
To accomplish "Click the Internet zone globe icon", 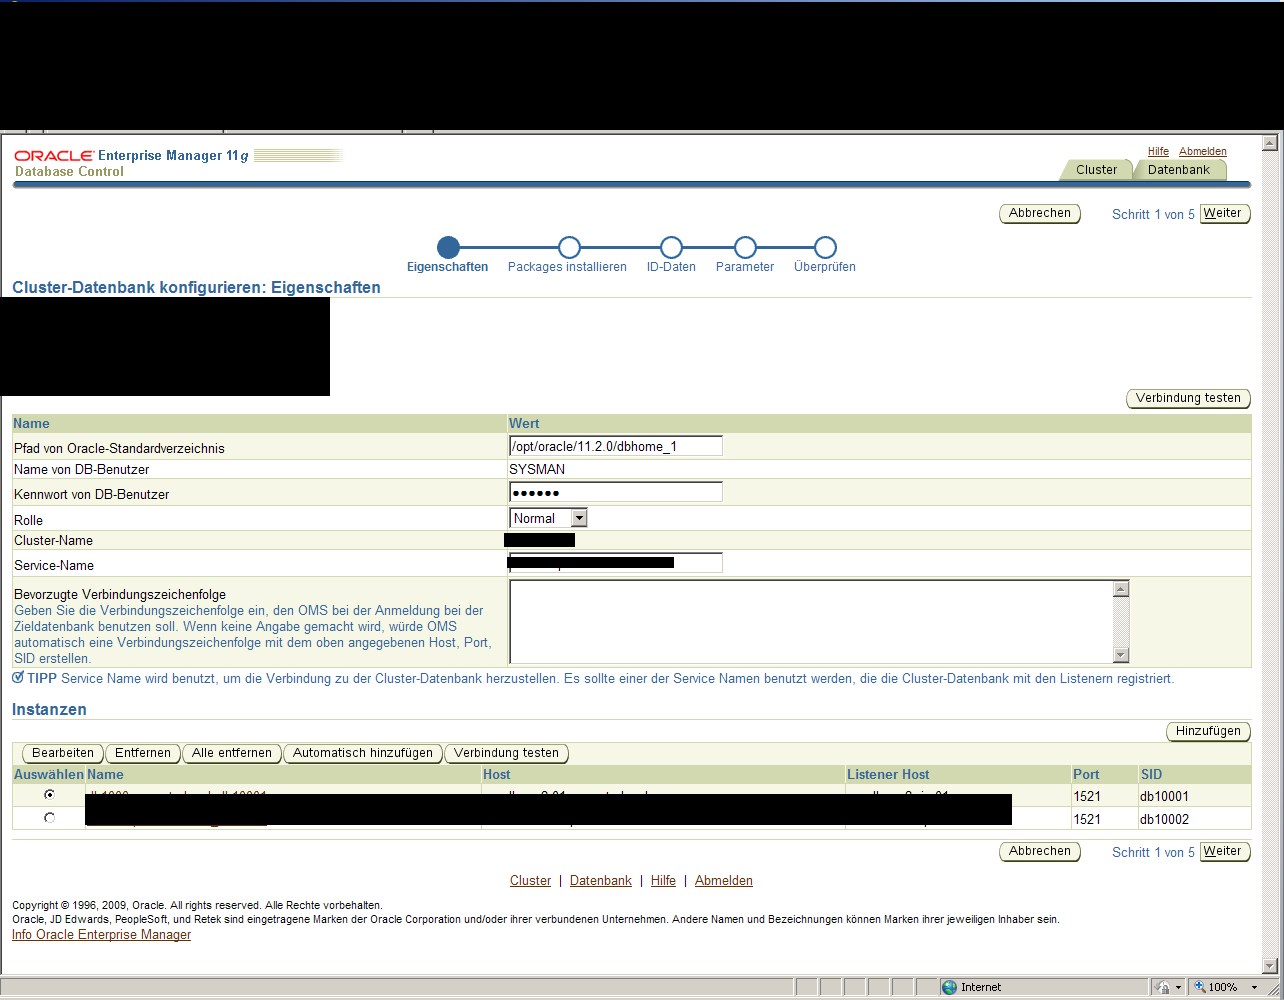I will click(949, 987).
